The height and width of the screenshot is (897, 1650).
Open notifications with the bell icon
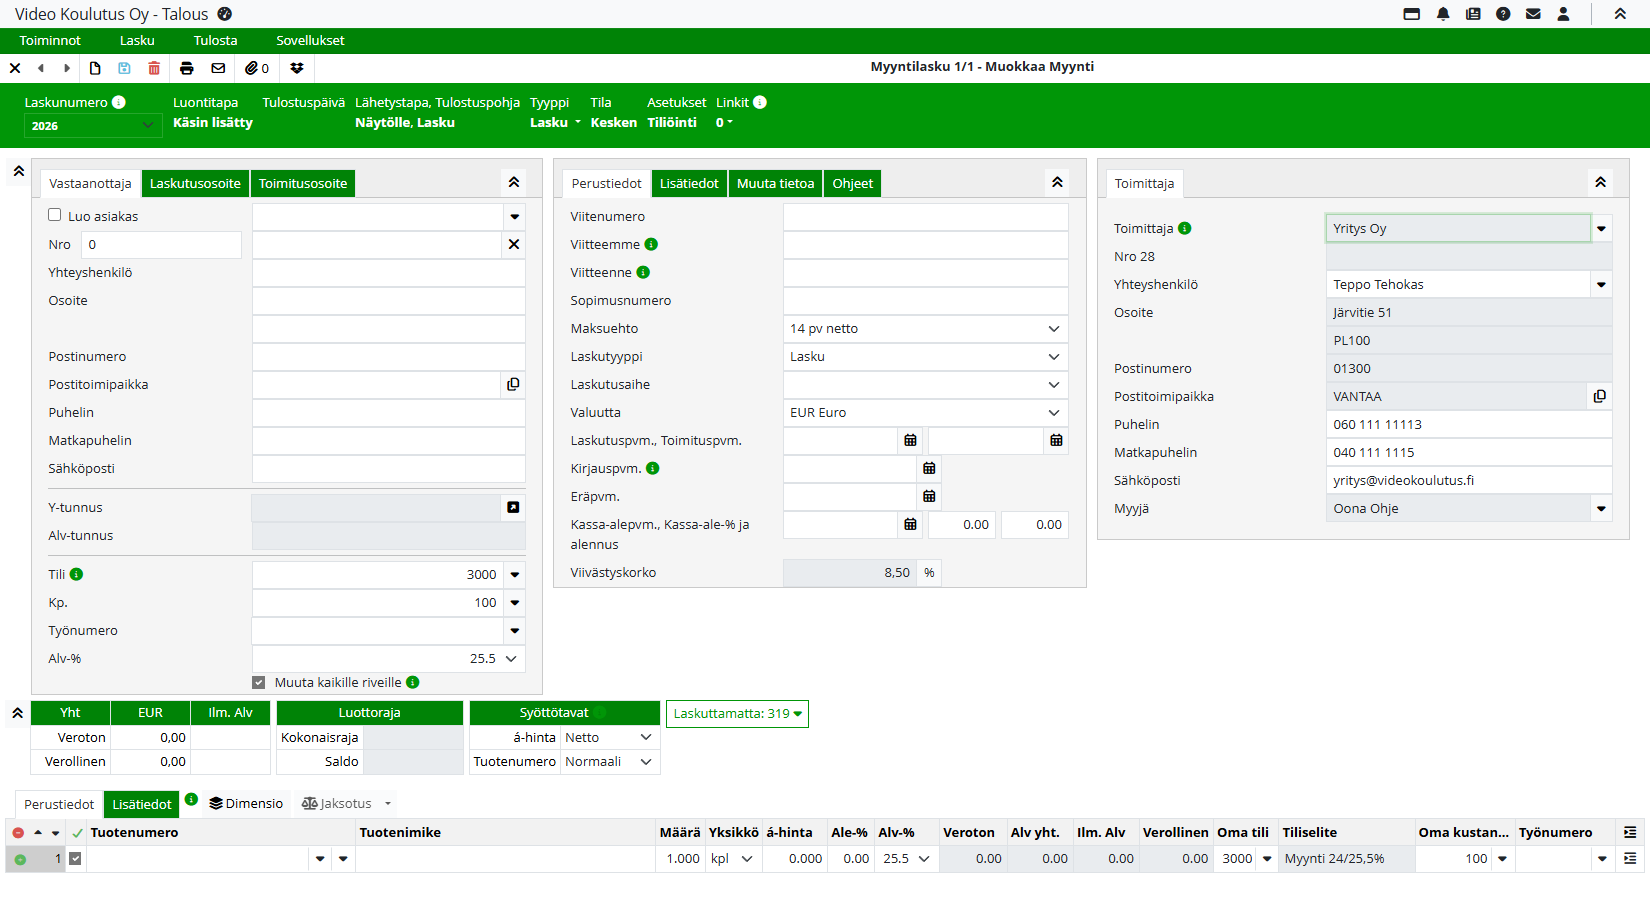pos(1443,14)
